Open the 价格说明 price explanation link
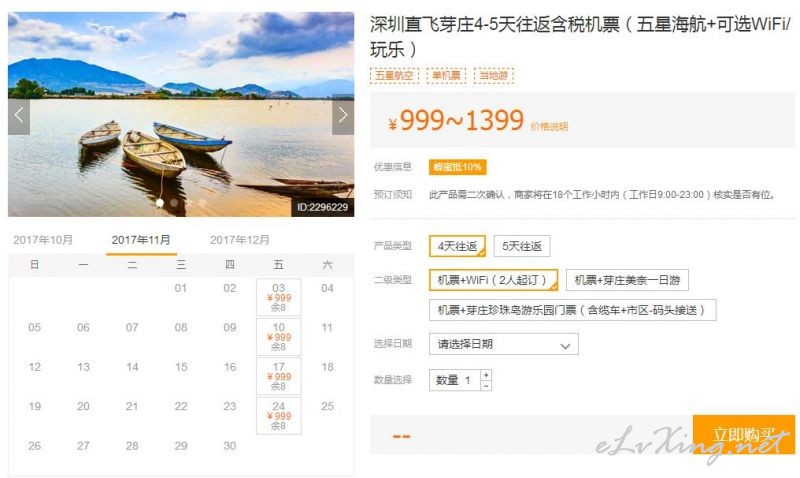This screenshot has width=800, height=478. pyautogui.click(x=549, y=127)
